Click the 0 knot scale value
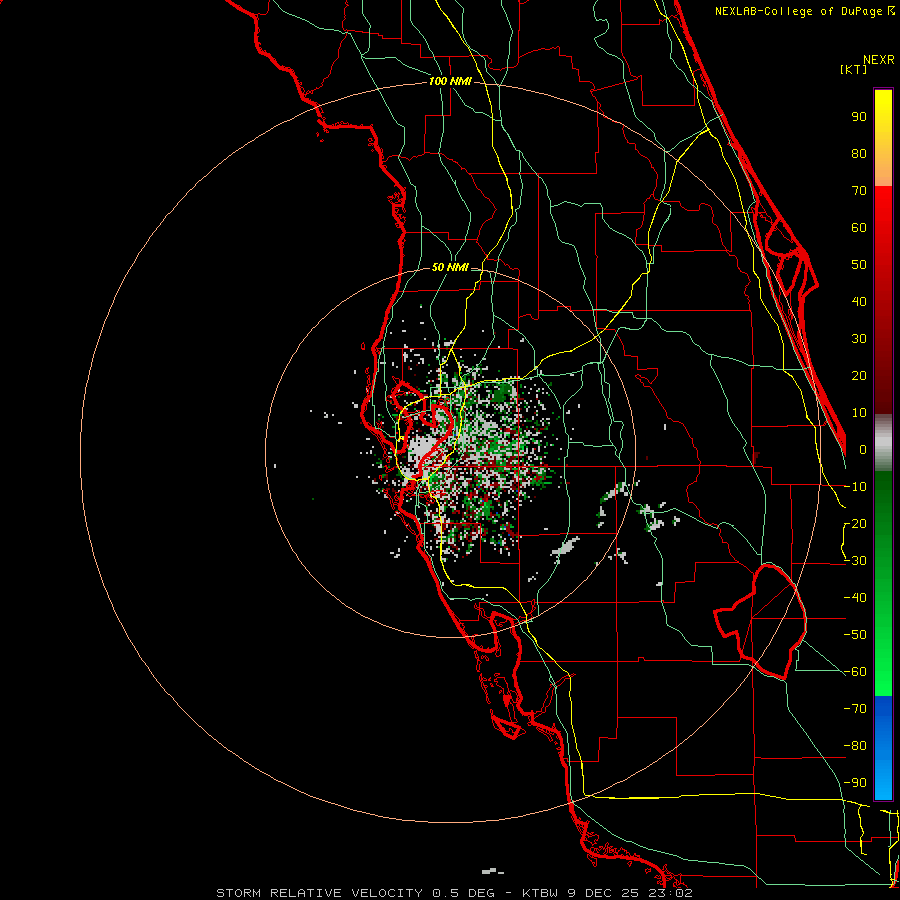This screenshot has width=900, height=900. (863, 449)
